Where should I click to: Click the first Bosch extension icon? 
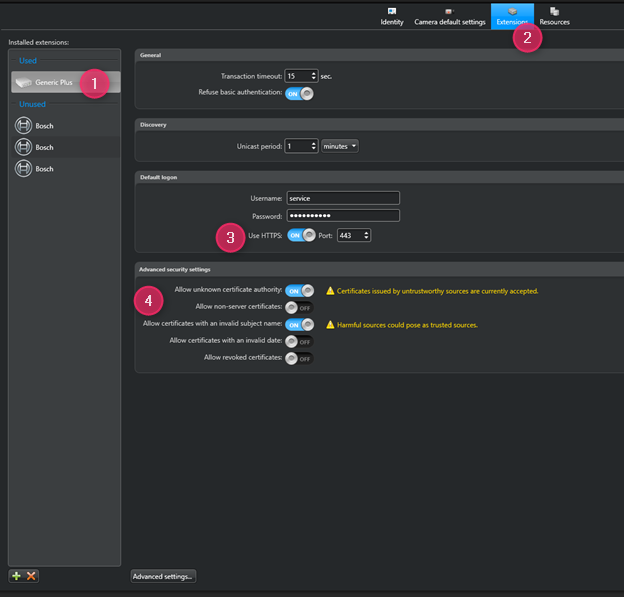click(x=23, y=126)
